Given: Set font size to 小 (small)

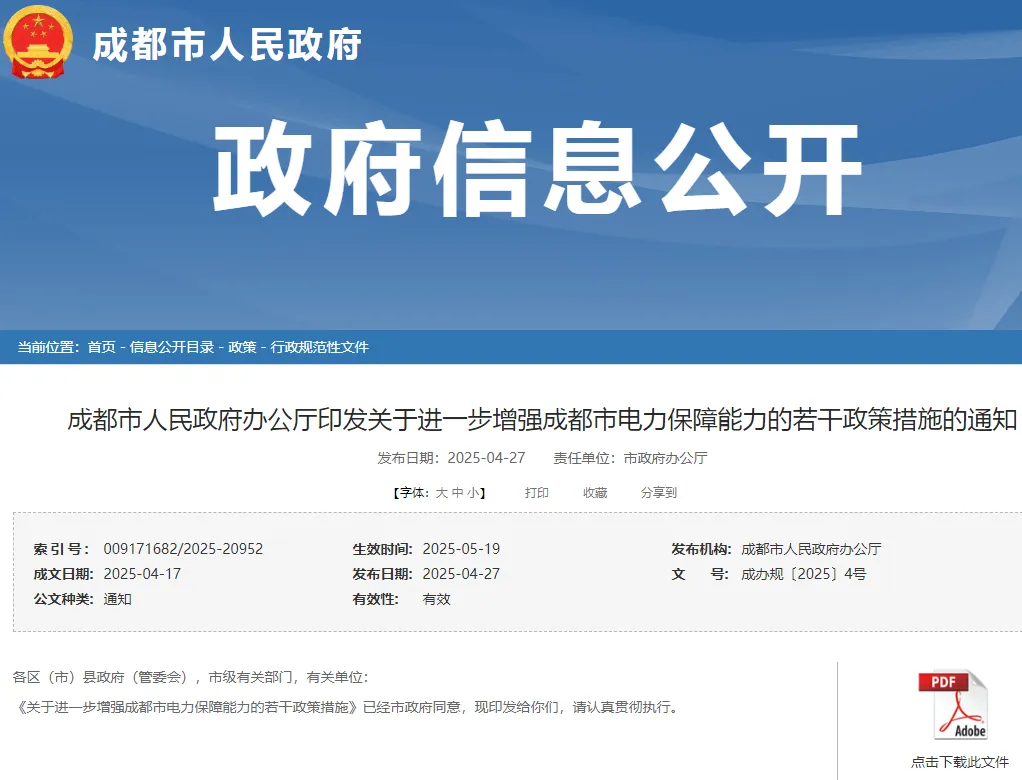Looking at the screenshot, I should (472, 493).
